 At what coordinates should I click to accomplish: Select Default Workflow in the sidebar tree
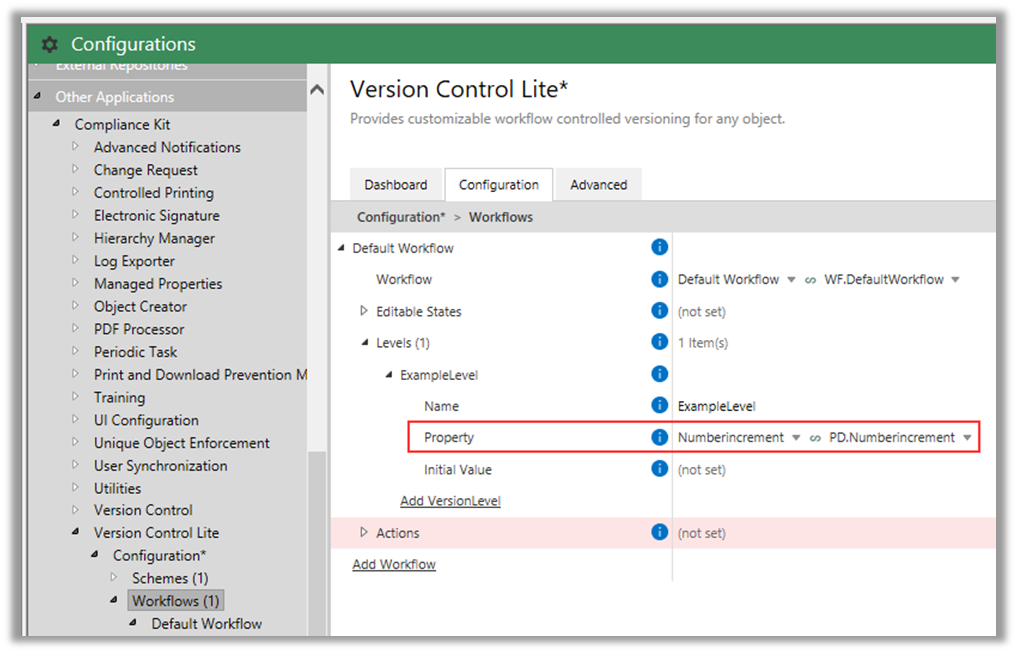point(206,623)
